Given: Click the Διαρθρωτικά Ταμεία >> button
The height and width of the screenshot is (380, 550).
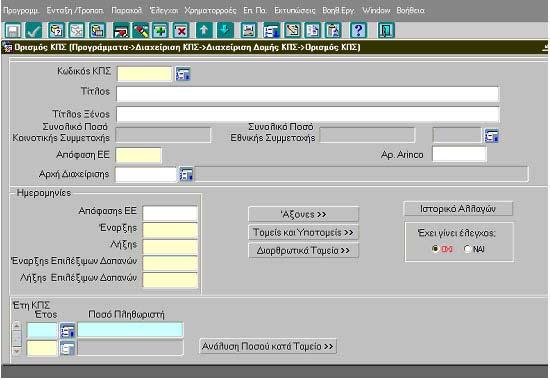Looking at the screenshot, I should [x=303, y=251].
